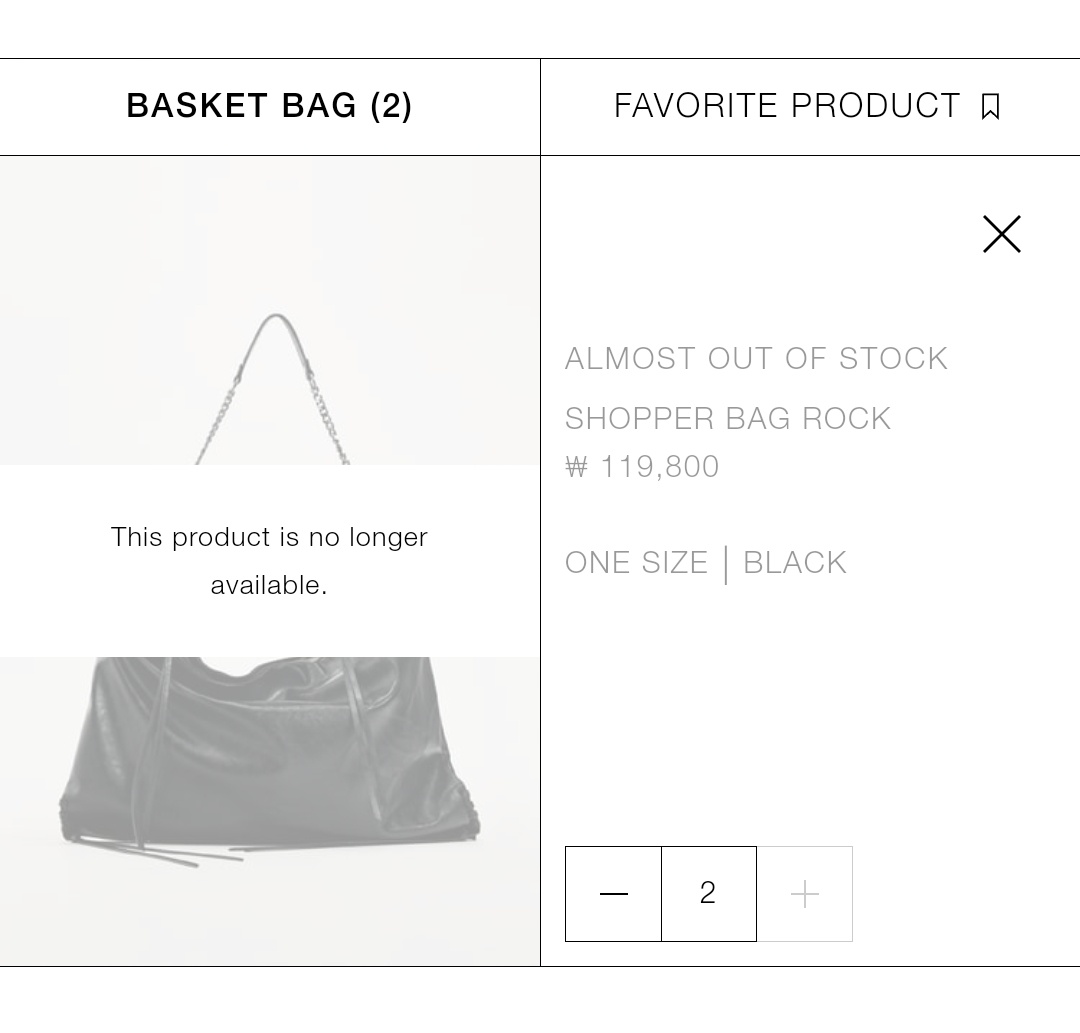Switch to the Basket Bag (2) tab
1080x1033 pixels.
pos(270,107)
